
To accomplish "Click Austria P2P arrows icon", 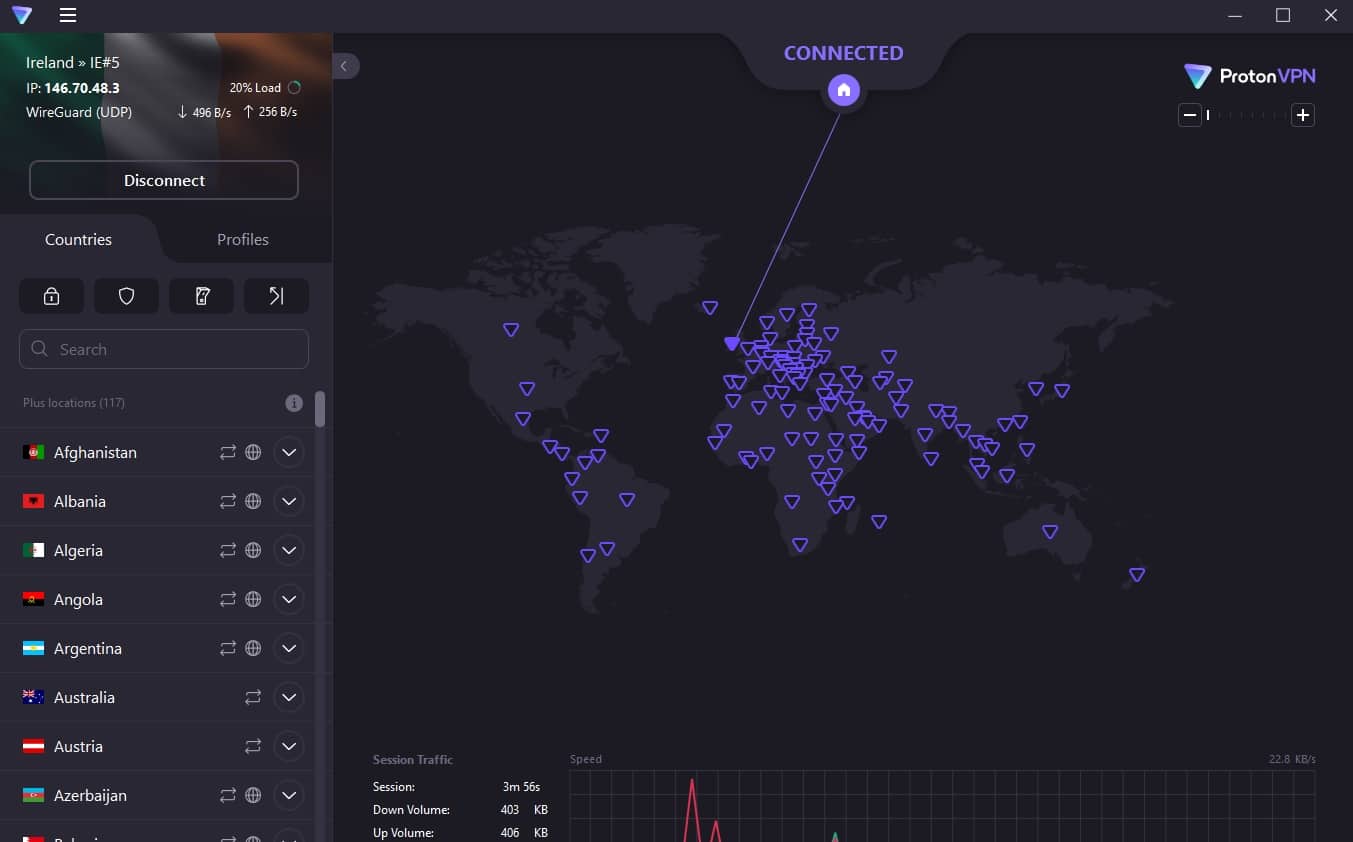I will coord(253,746).
